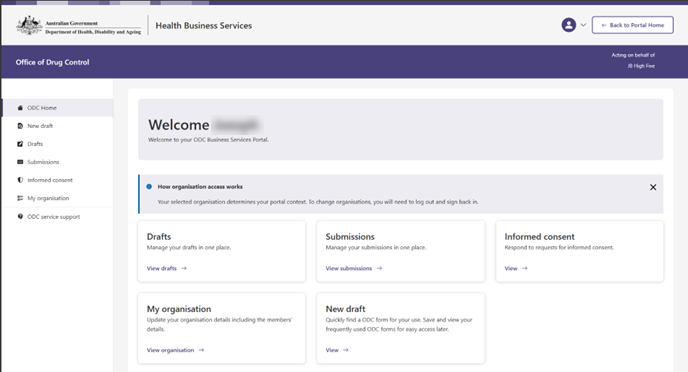Viewport: 688px width, 372px height.
Task: Open Informed consent from sidebar menu
Action: coord(58,180)
